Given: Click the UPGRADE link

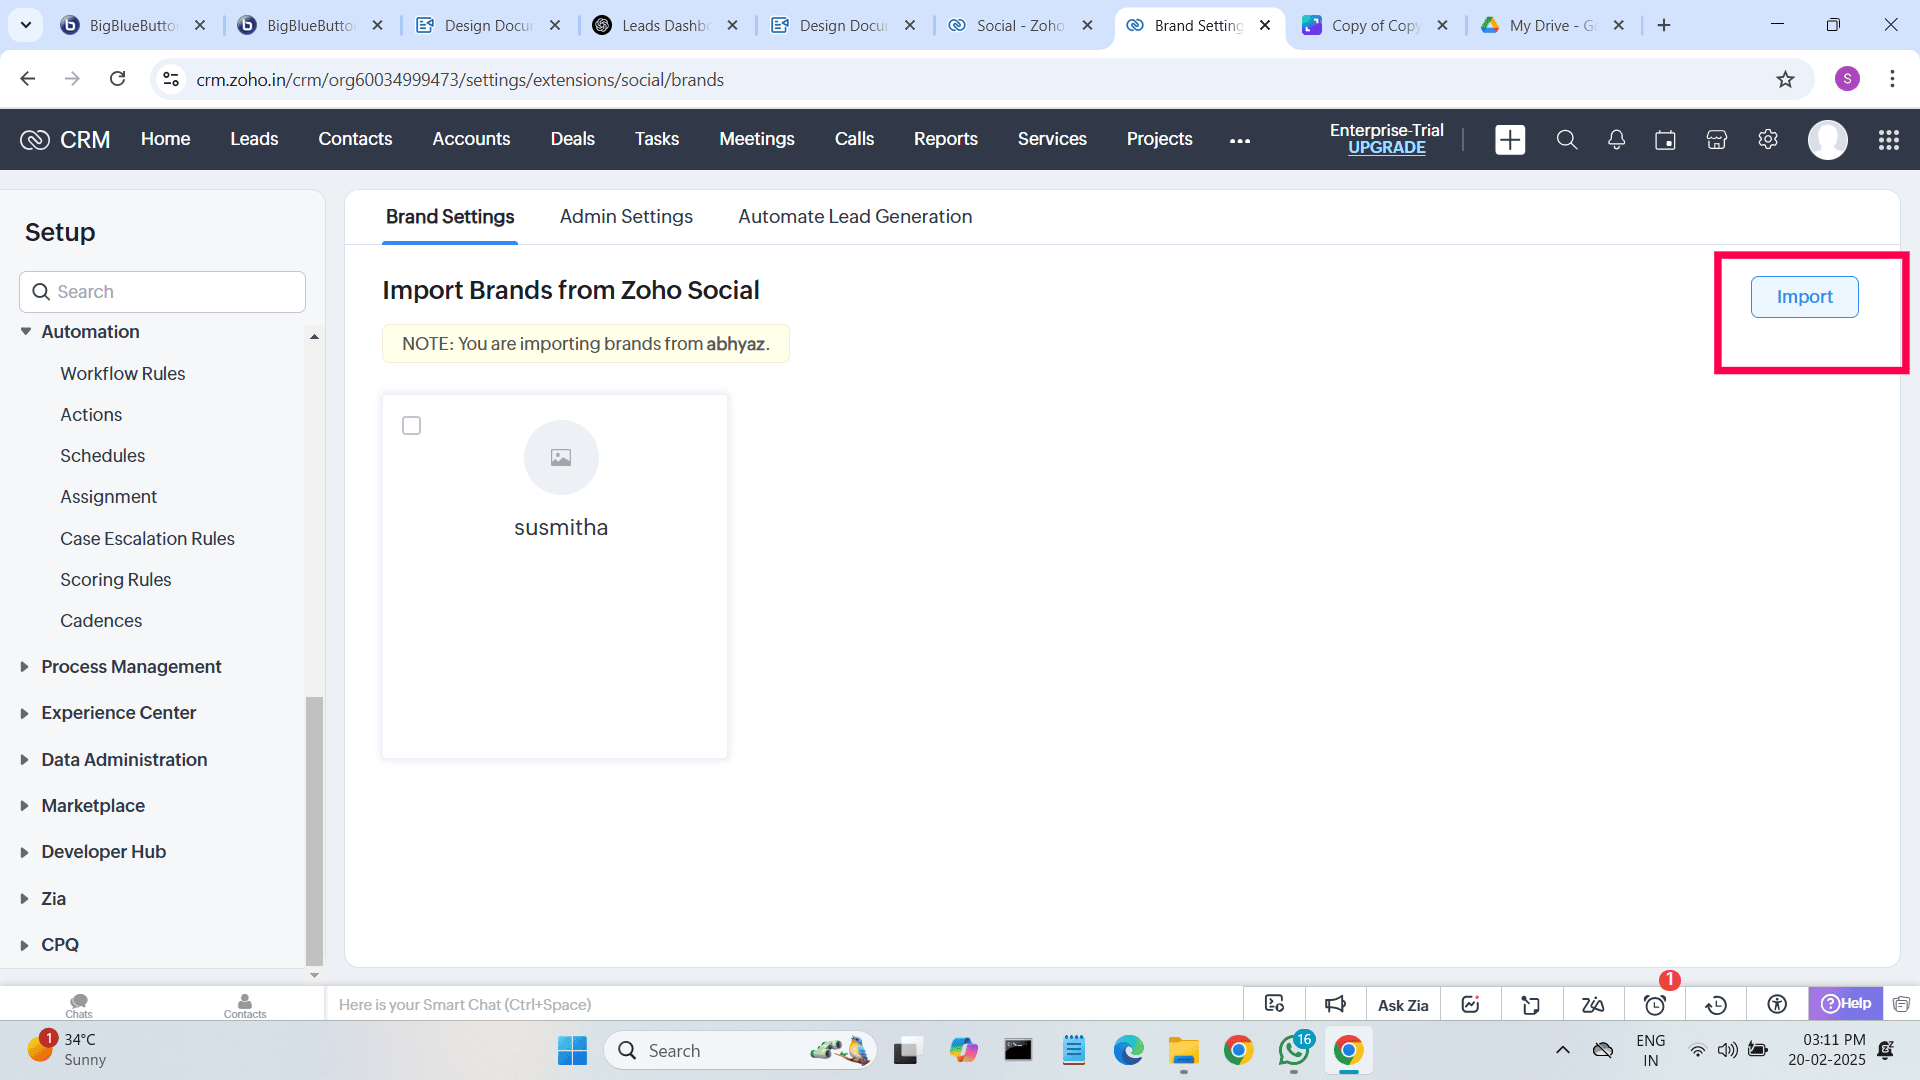Looking at the screenshot, I should (x=1386, y=148).
